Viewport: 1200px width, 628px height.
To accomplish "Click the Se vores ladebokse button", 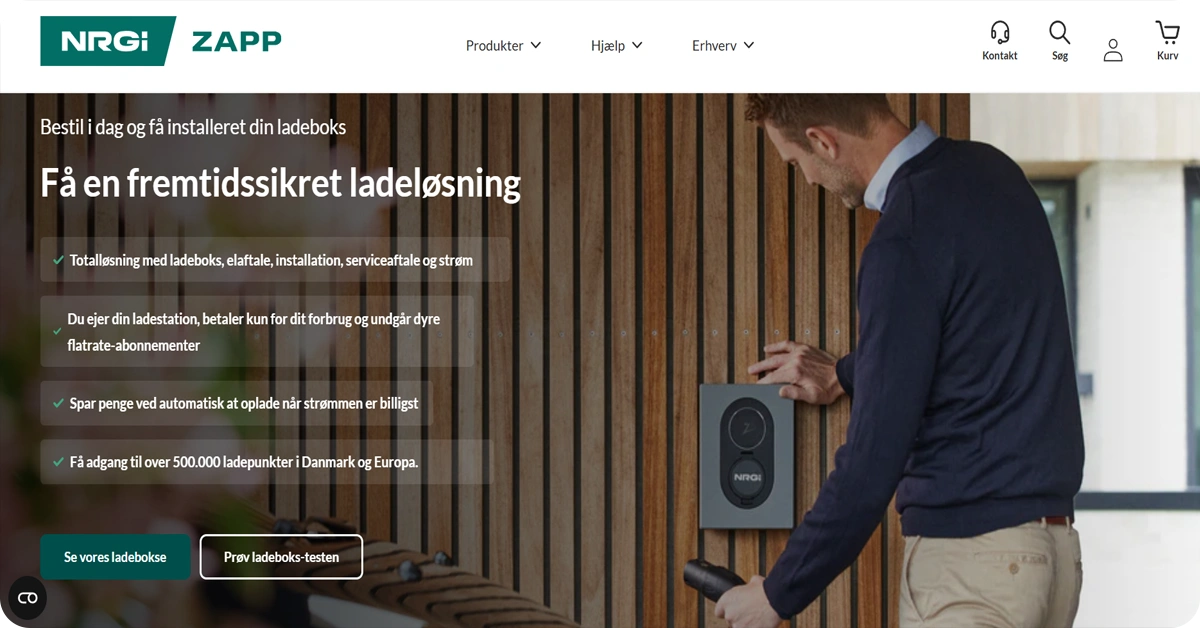I will 115,557.
